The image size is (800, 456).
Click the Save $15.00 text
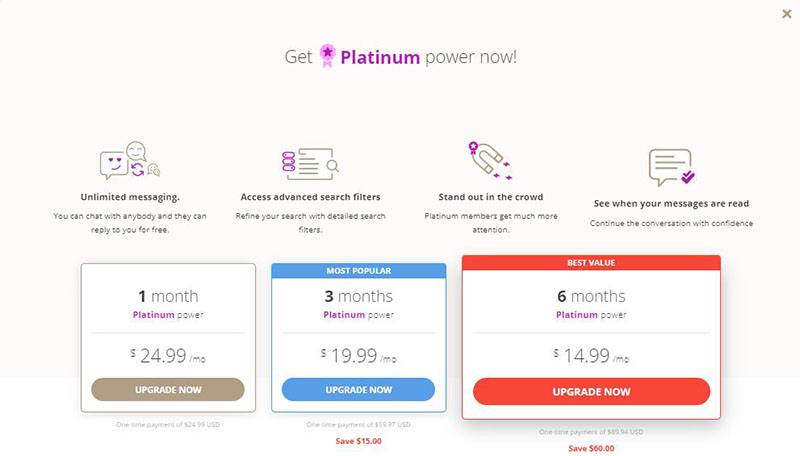coord(358,441)
